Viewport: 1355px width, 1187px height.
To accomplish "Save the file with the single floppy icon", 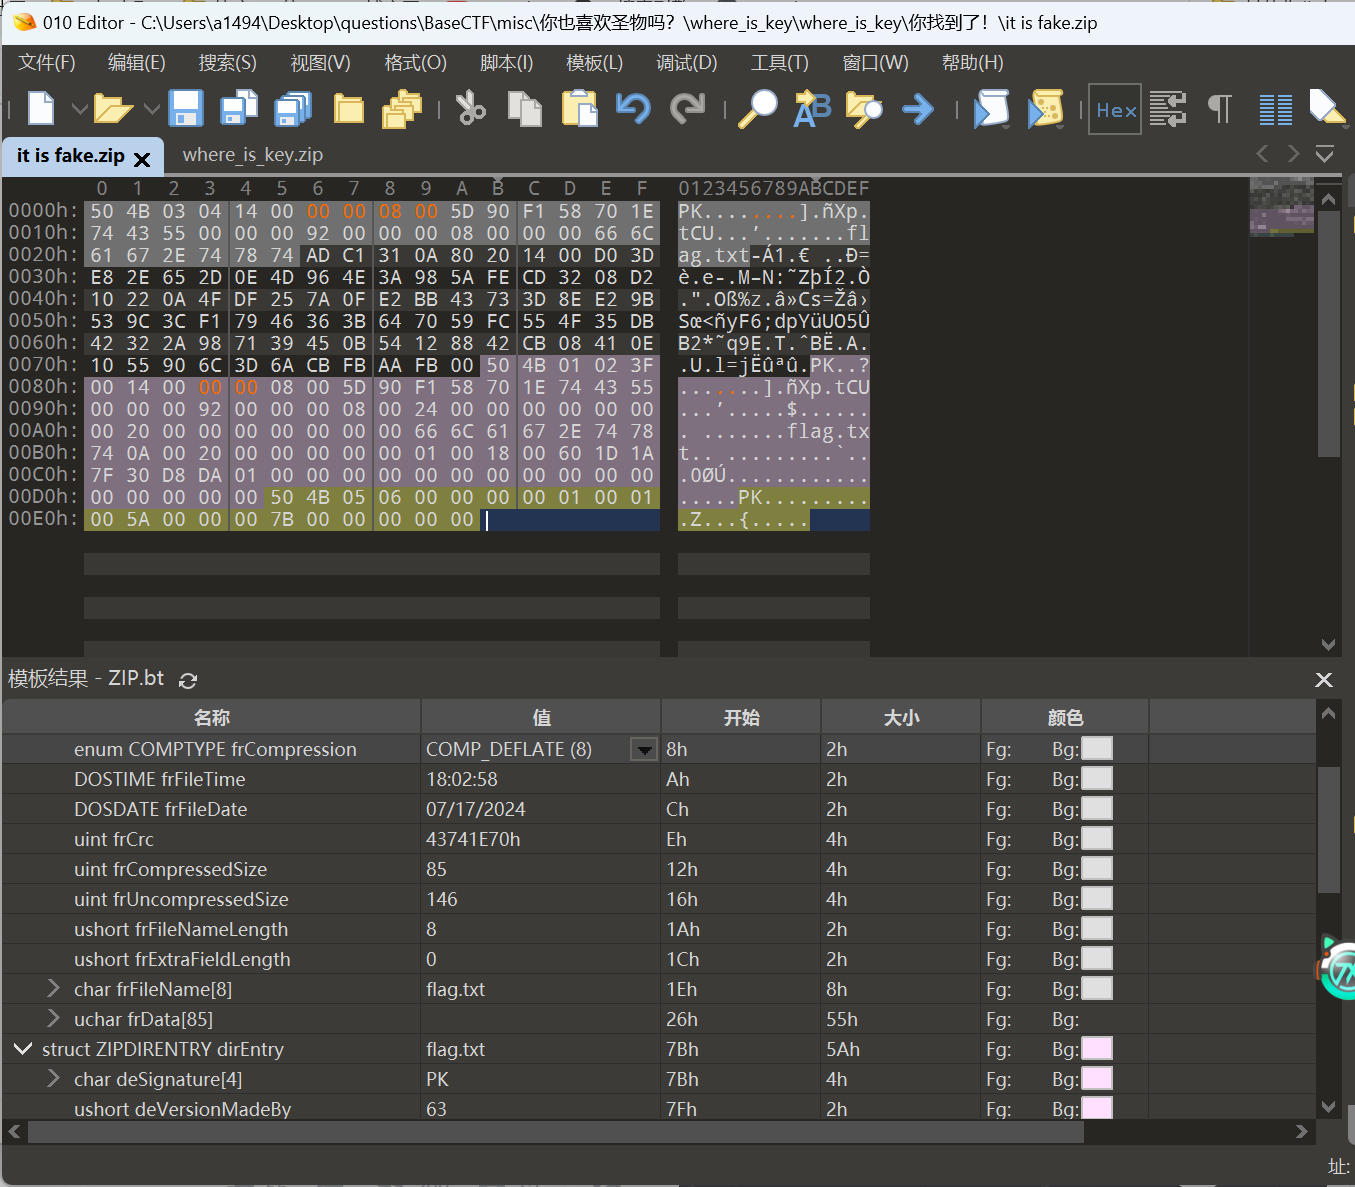I will coord(186,108).
